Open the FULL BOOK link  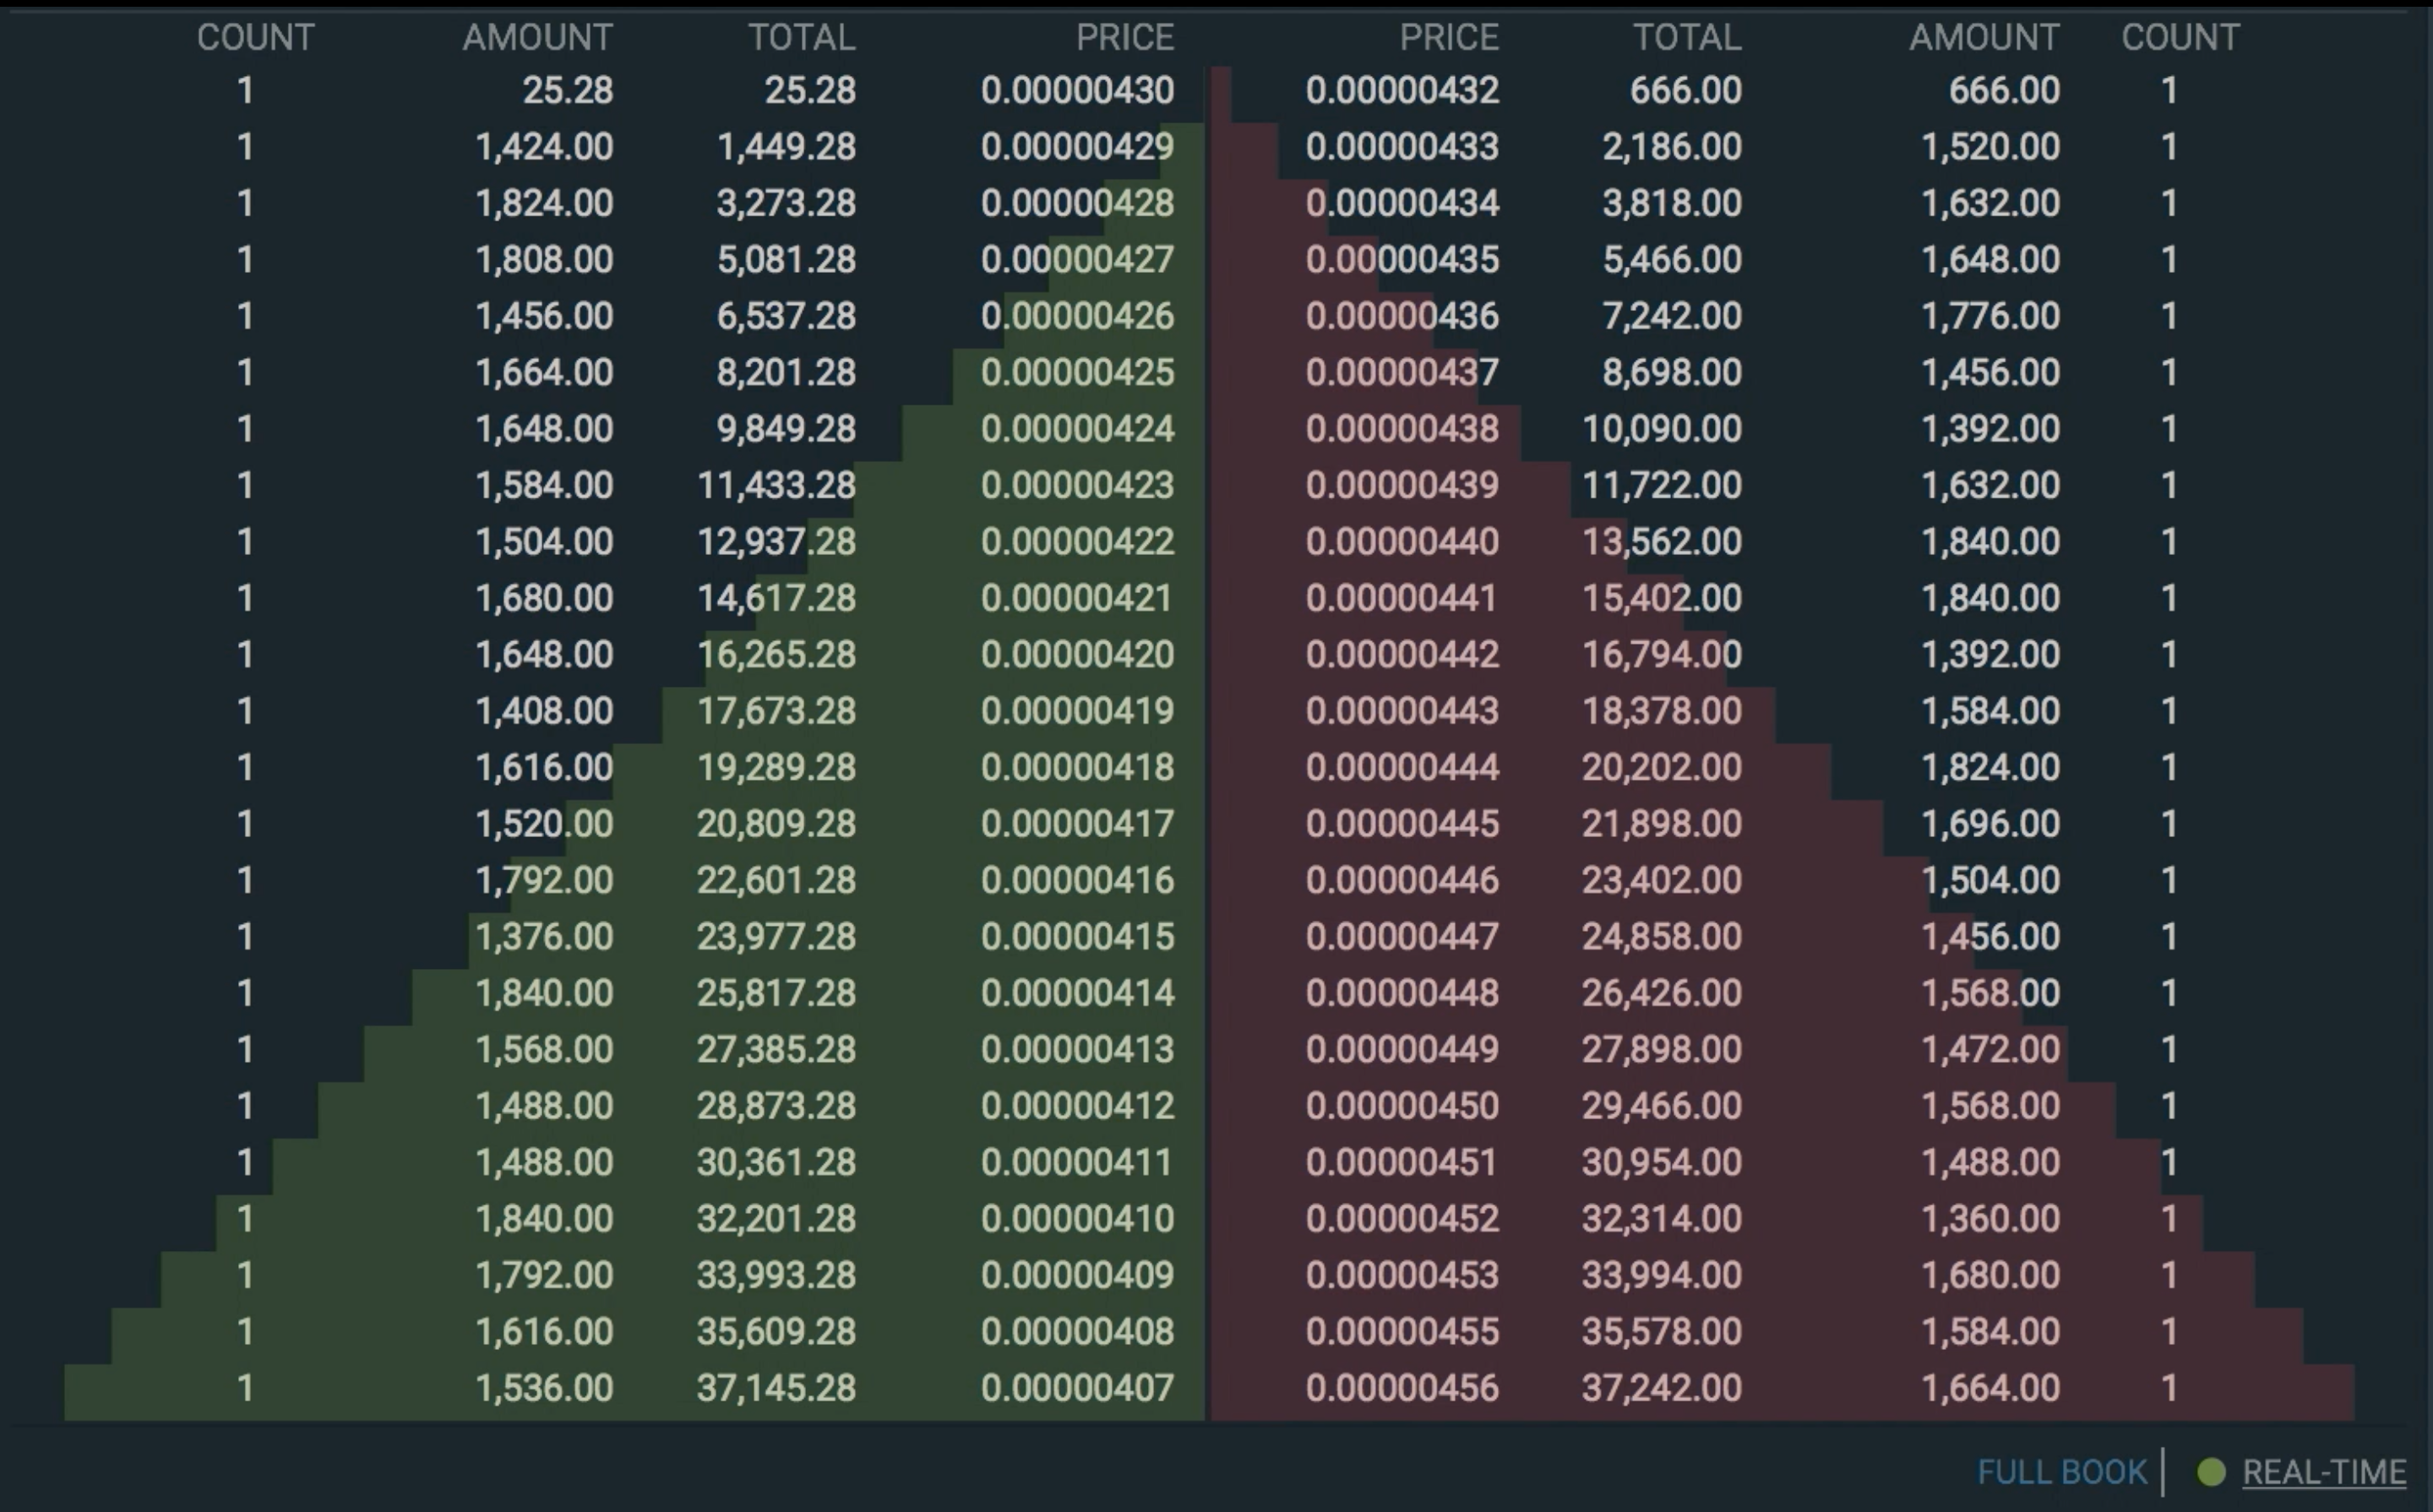point(2061,1472)
